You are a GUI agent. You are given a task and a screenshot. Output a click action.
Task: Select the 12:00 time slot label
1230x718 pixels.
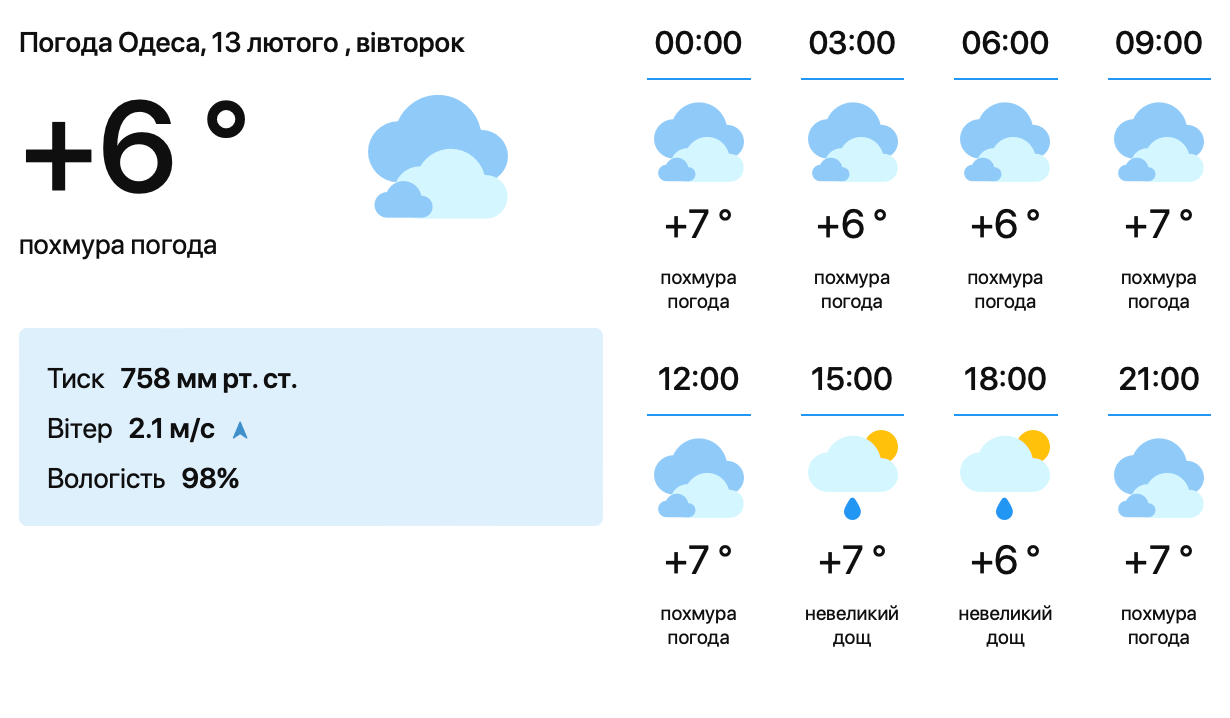pos(699,379)
